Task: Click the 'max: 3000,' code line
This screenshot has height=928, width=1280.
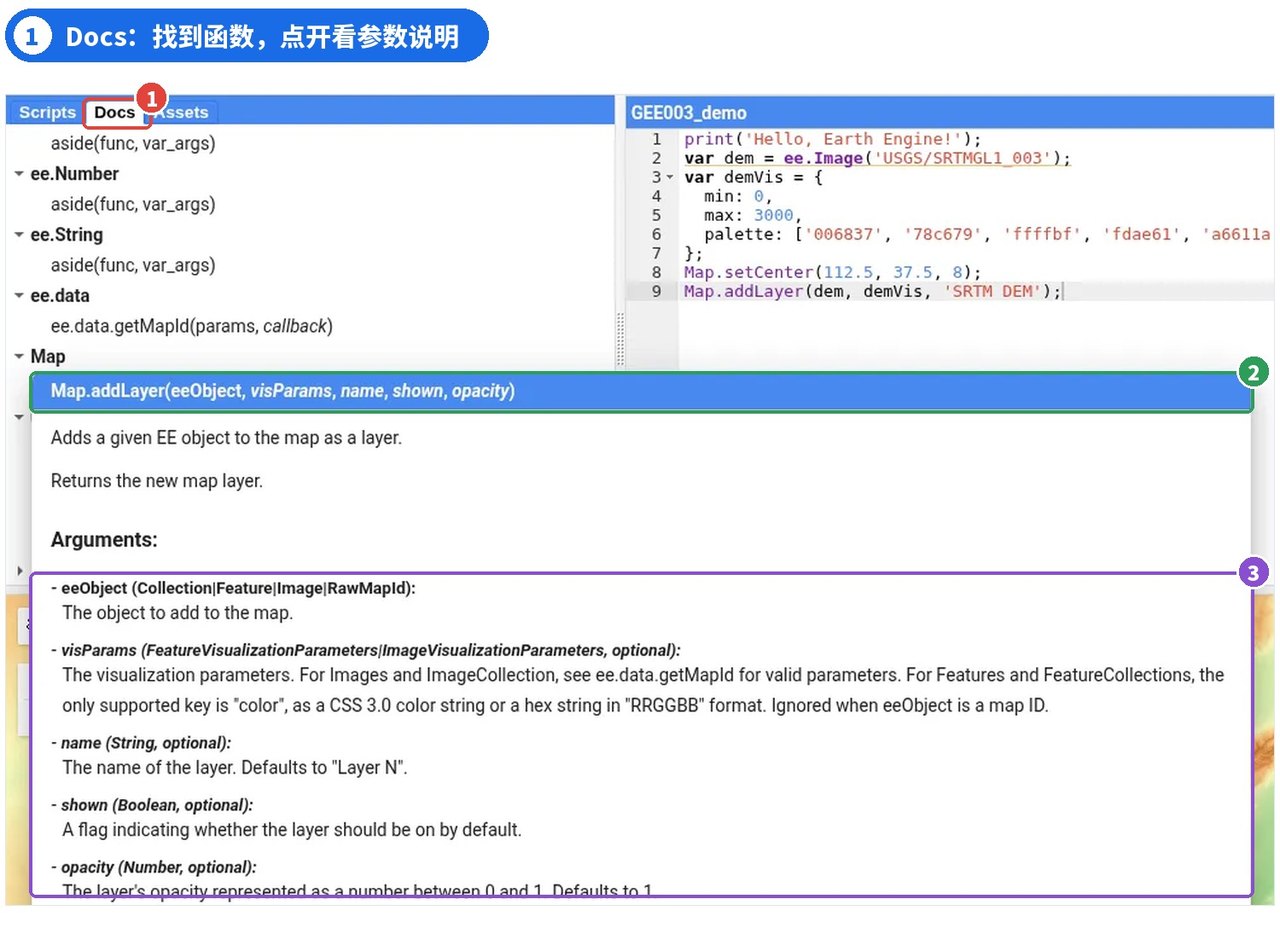Action: [x=752, y=215]
